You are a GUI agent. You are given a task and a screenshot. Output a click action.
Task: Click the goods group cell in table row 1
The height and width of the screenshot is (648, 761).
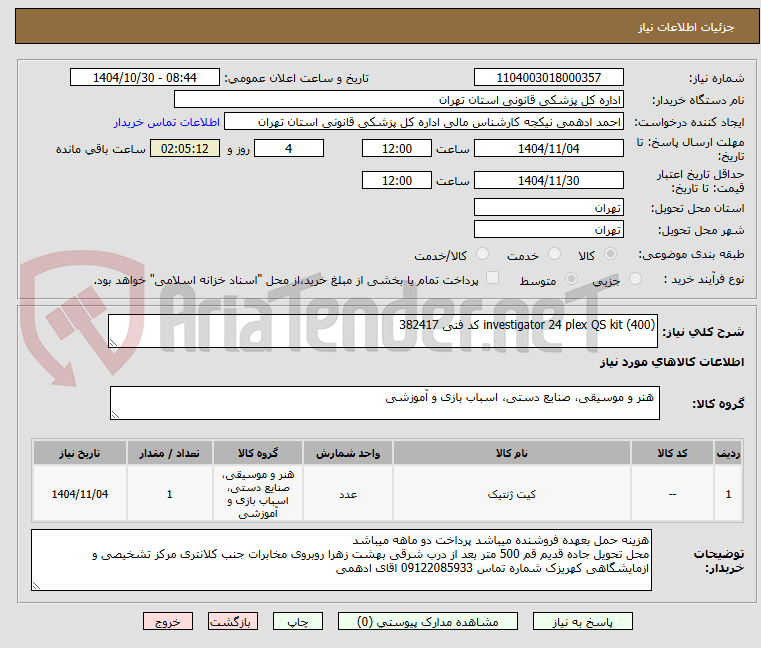coord(258,494)
